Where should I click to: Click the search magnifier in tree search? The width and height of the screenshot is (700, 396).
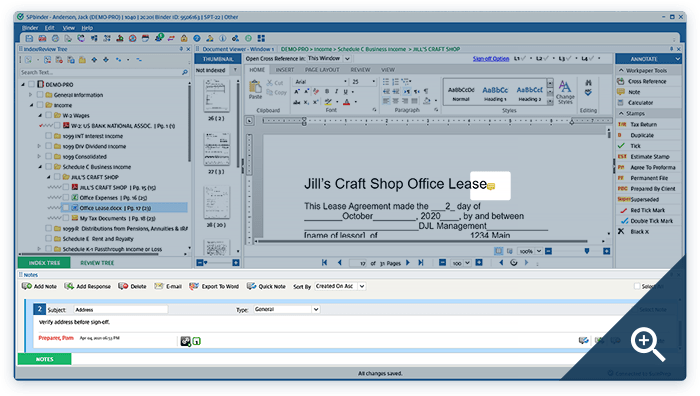click(x=185, y=72)
